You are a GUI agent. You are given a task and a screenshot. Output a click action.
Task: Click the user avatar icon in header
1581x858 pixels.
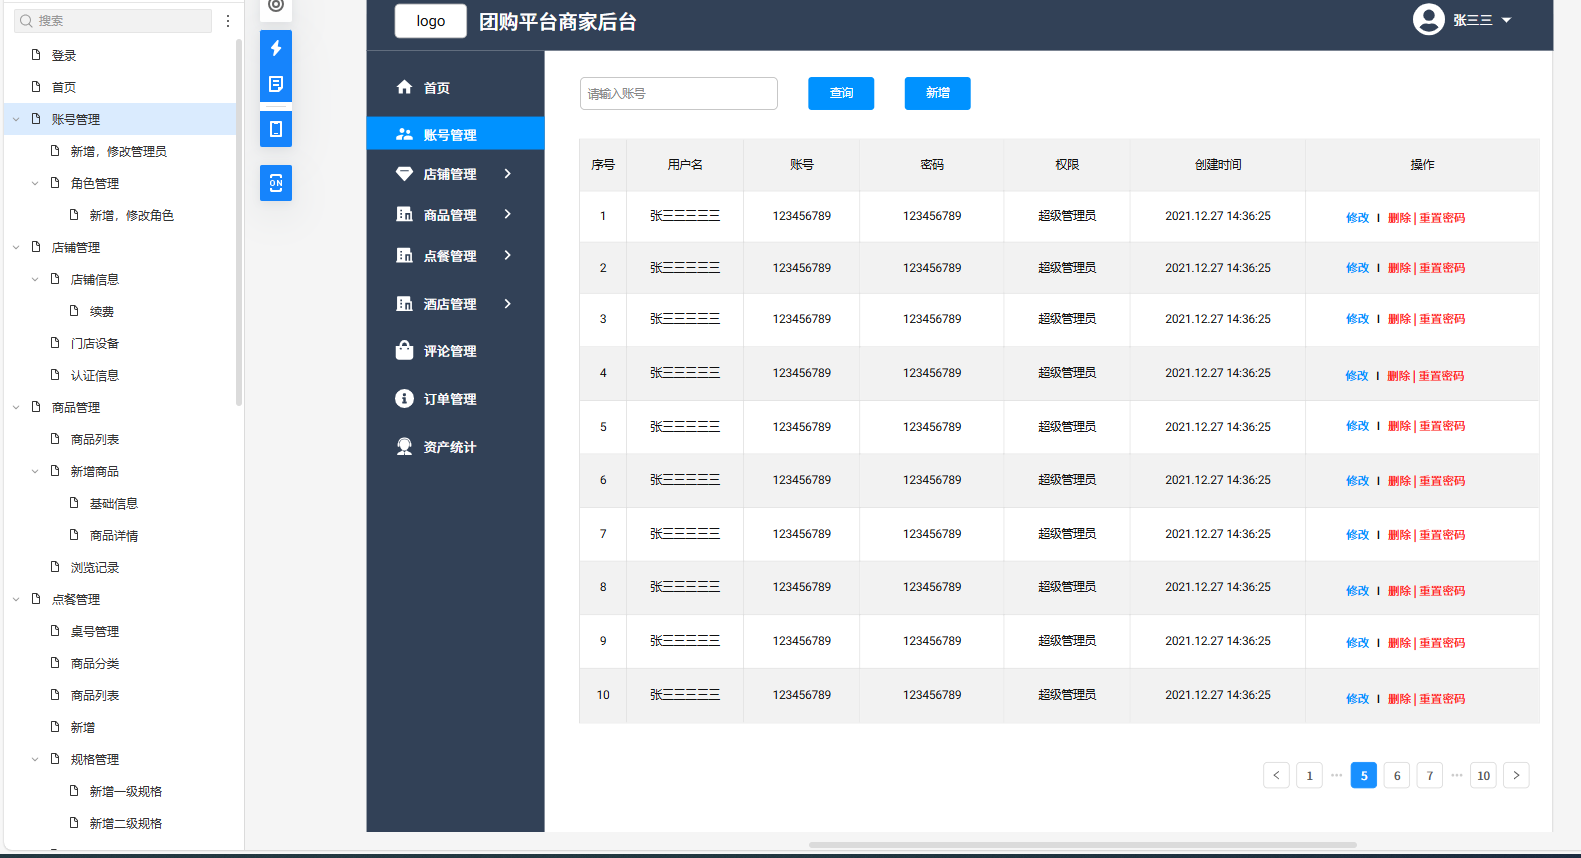pyautogui.click(x=1428, y=20)
